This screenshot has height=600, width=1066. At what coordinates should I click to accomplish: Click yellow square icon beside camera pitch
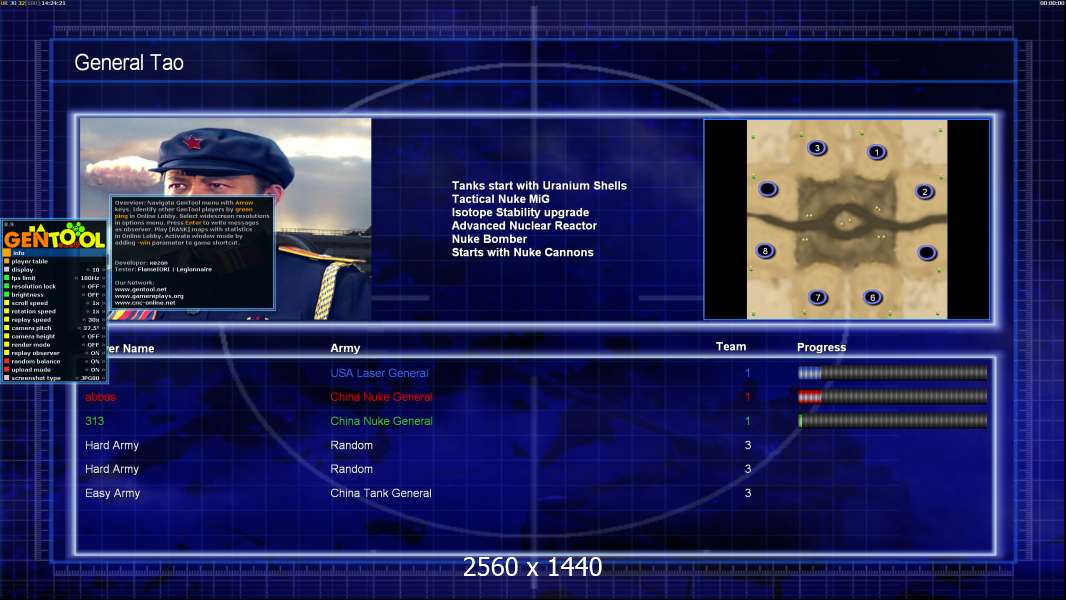[x=7, y=328]
